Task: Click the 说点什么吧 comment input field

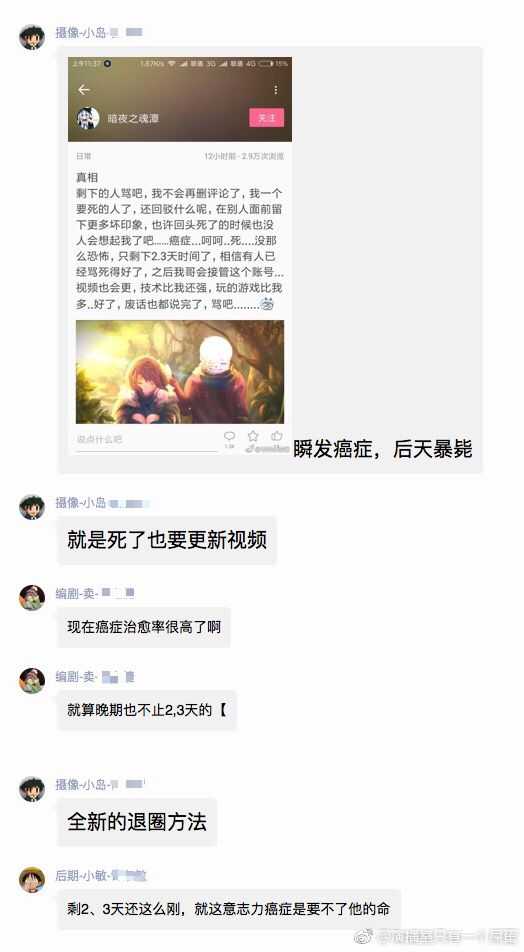Action: [146, 440]
